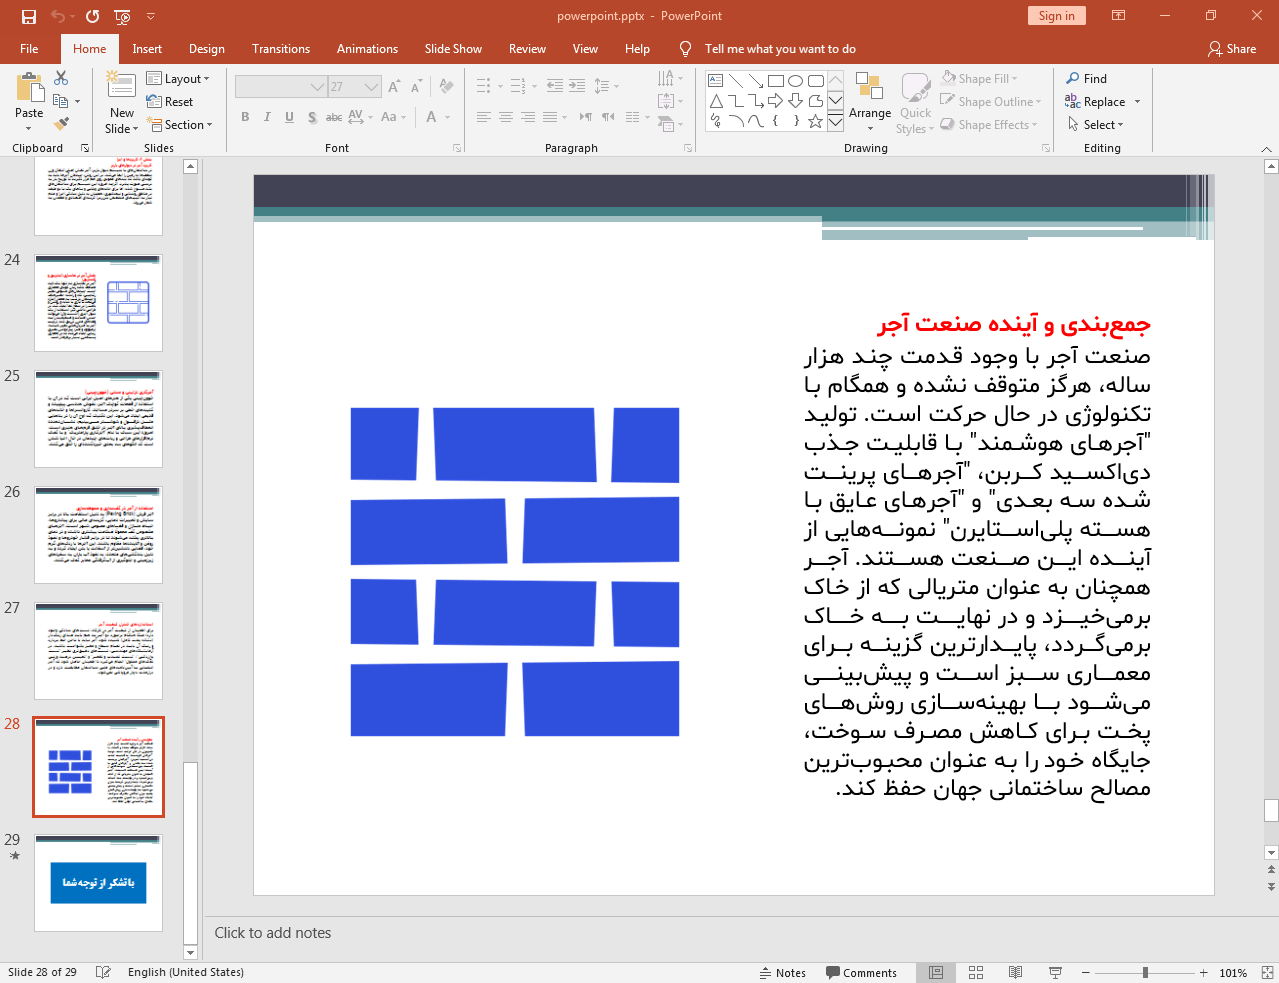1279x983 pixels.
Task: Click the Text Shadow S icon
Action: click(x=312, y=117)
